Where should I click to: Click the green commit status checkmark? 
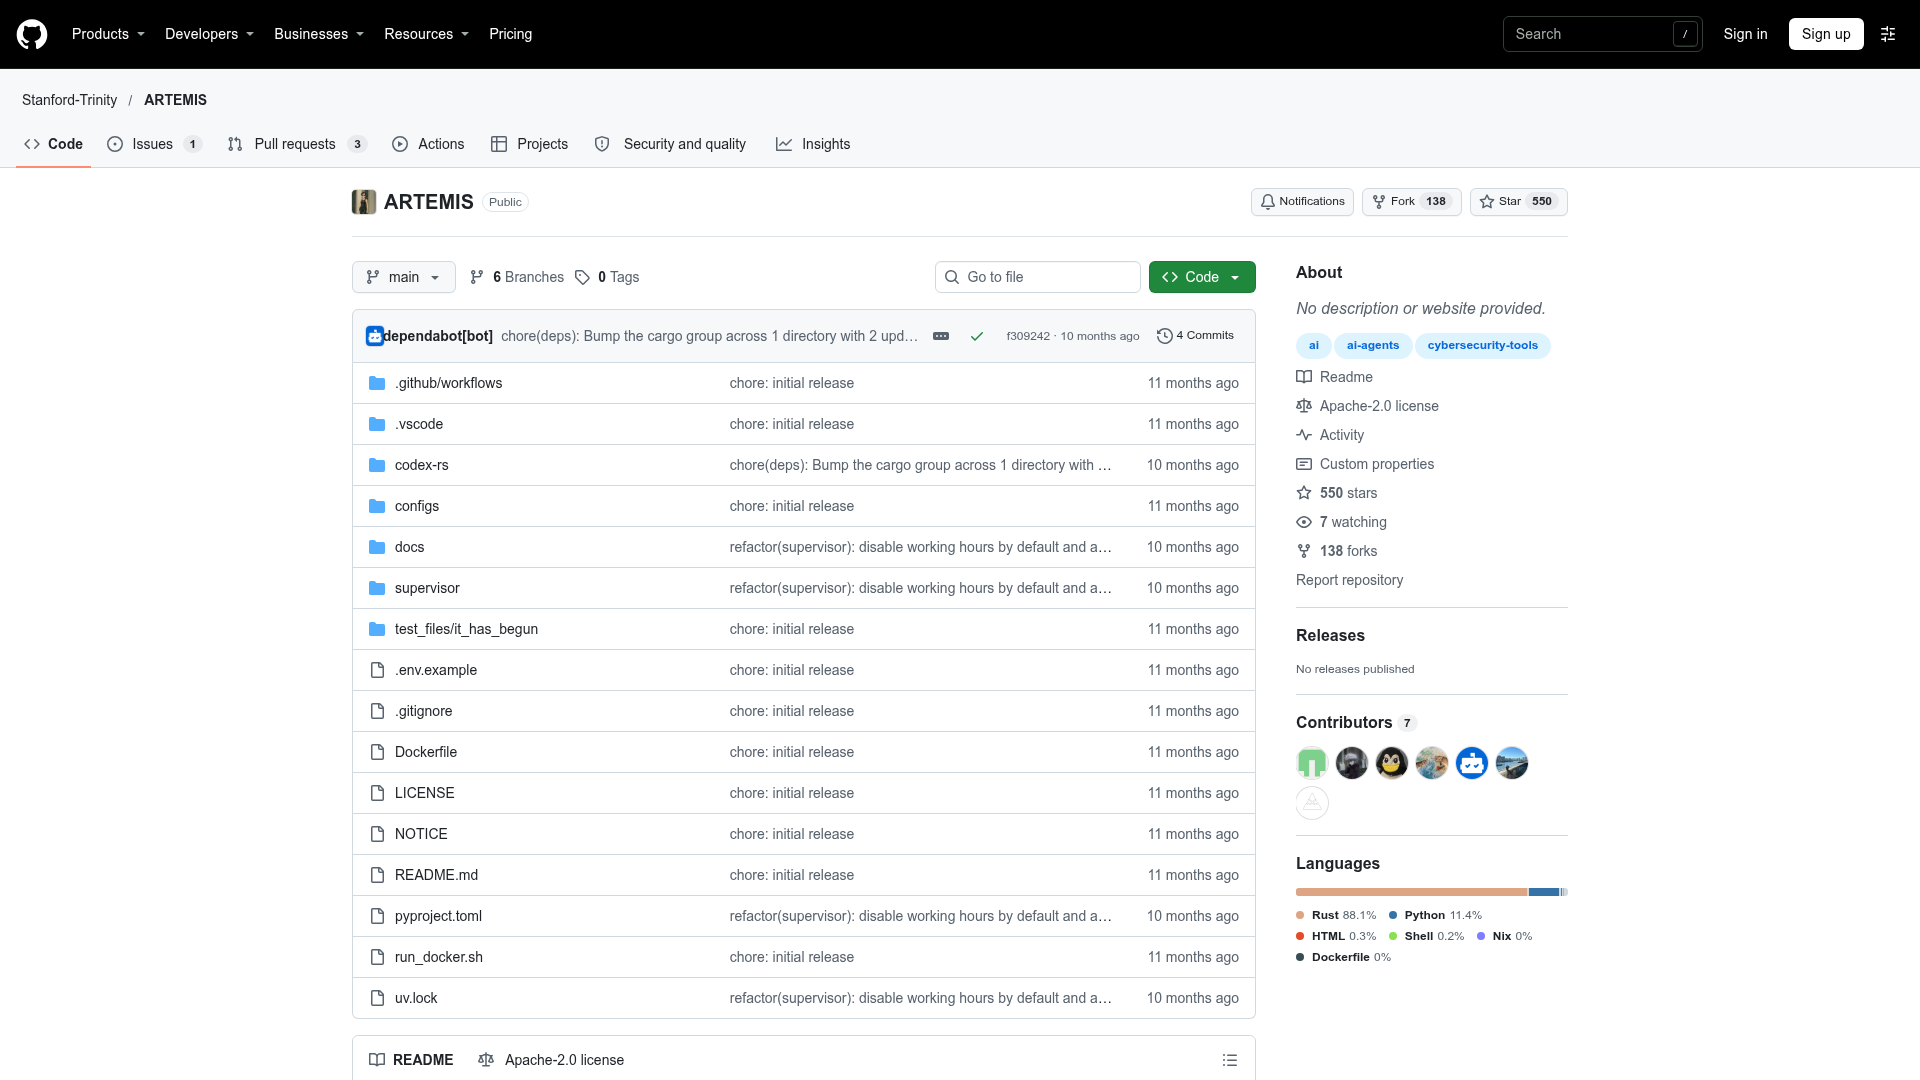(977, 336)
